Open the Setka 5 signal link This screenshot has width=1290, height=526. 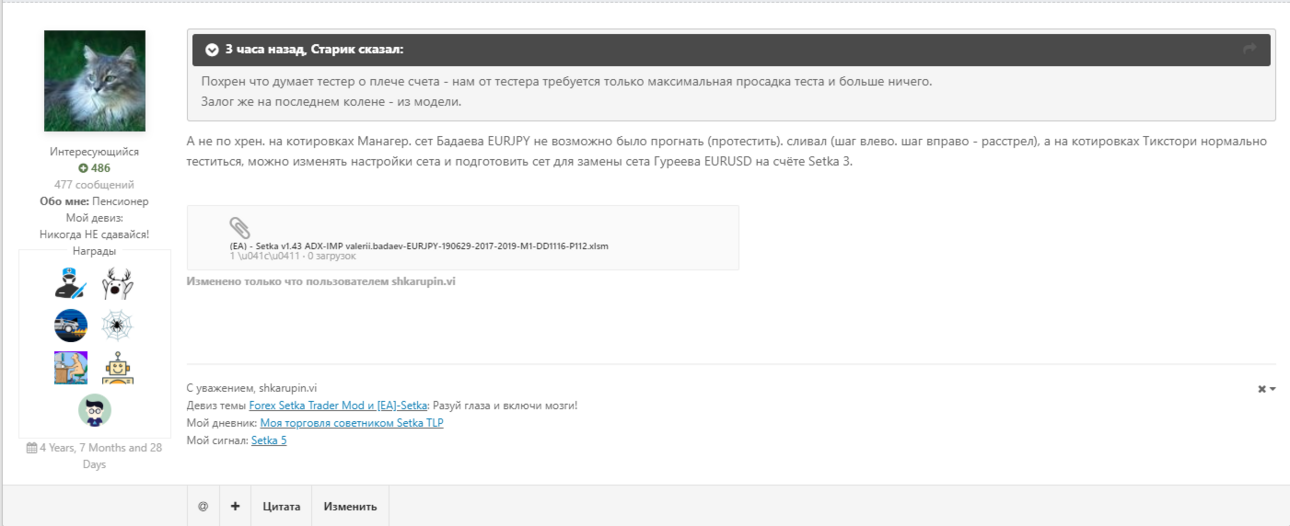coord(269,440)
